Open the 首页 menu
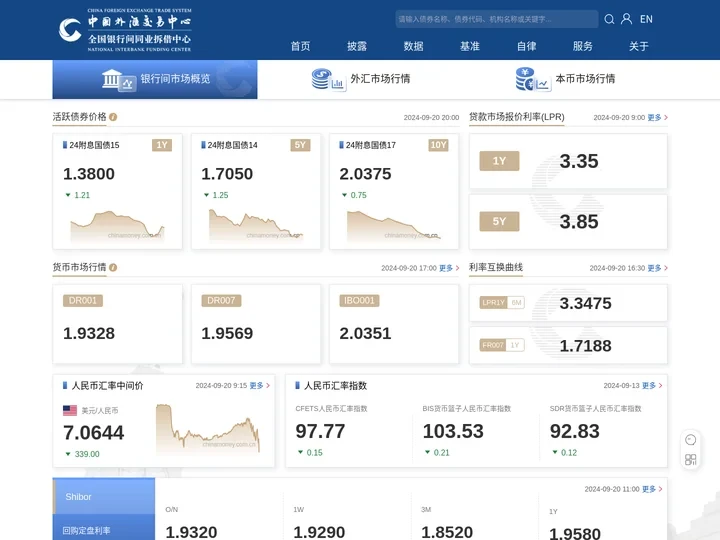The width and height of the screenshot is (720, 540). click(x=300, y=46)
